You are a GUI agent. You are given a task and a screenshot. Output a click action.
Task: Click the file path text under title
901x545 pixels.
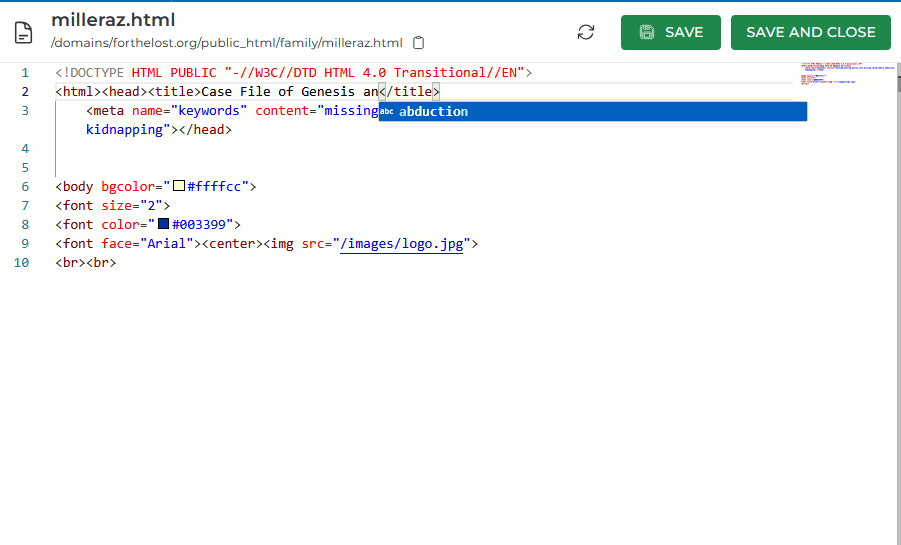point(226,43)
